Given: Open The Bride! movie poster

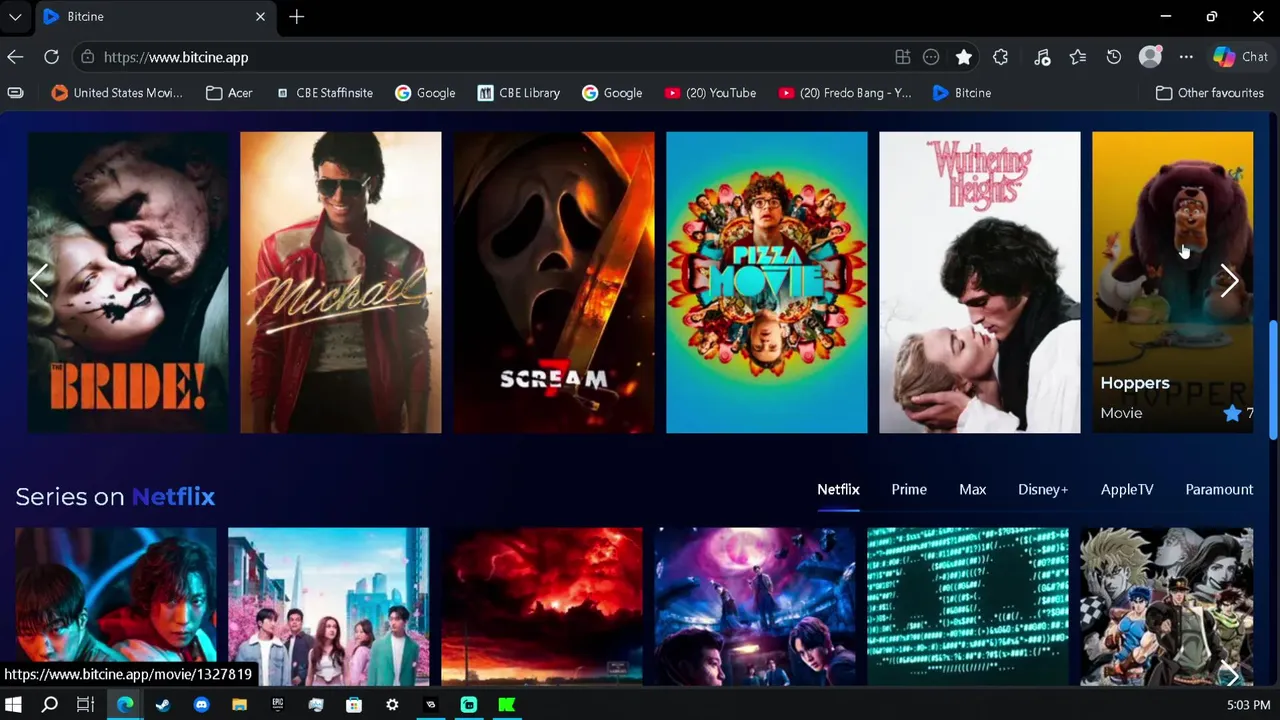Looking at the screenshot, I should point(128,282).
